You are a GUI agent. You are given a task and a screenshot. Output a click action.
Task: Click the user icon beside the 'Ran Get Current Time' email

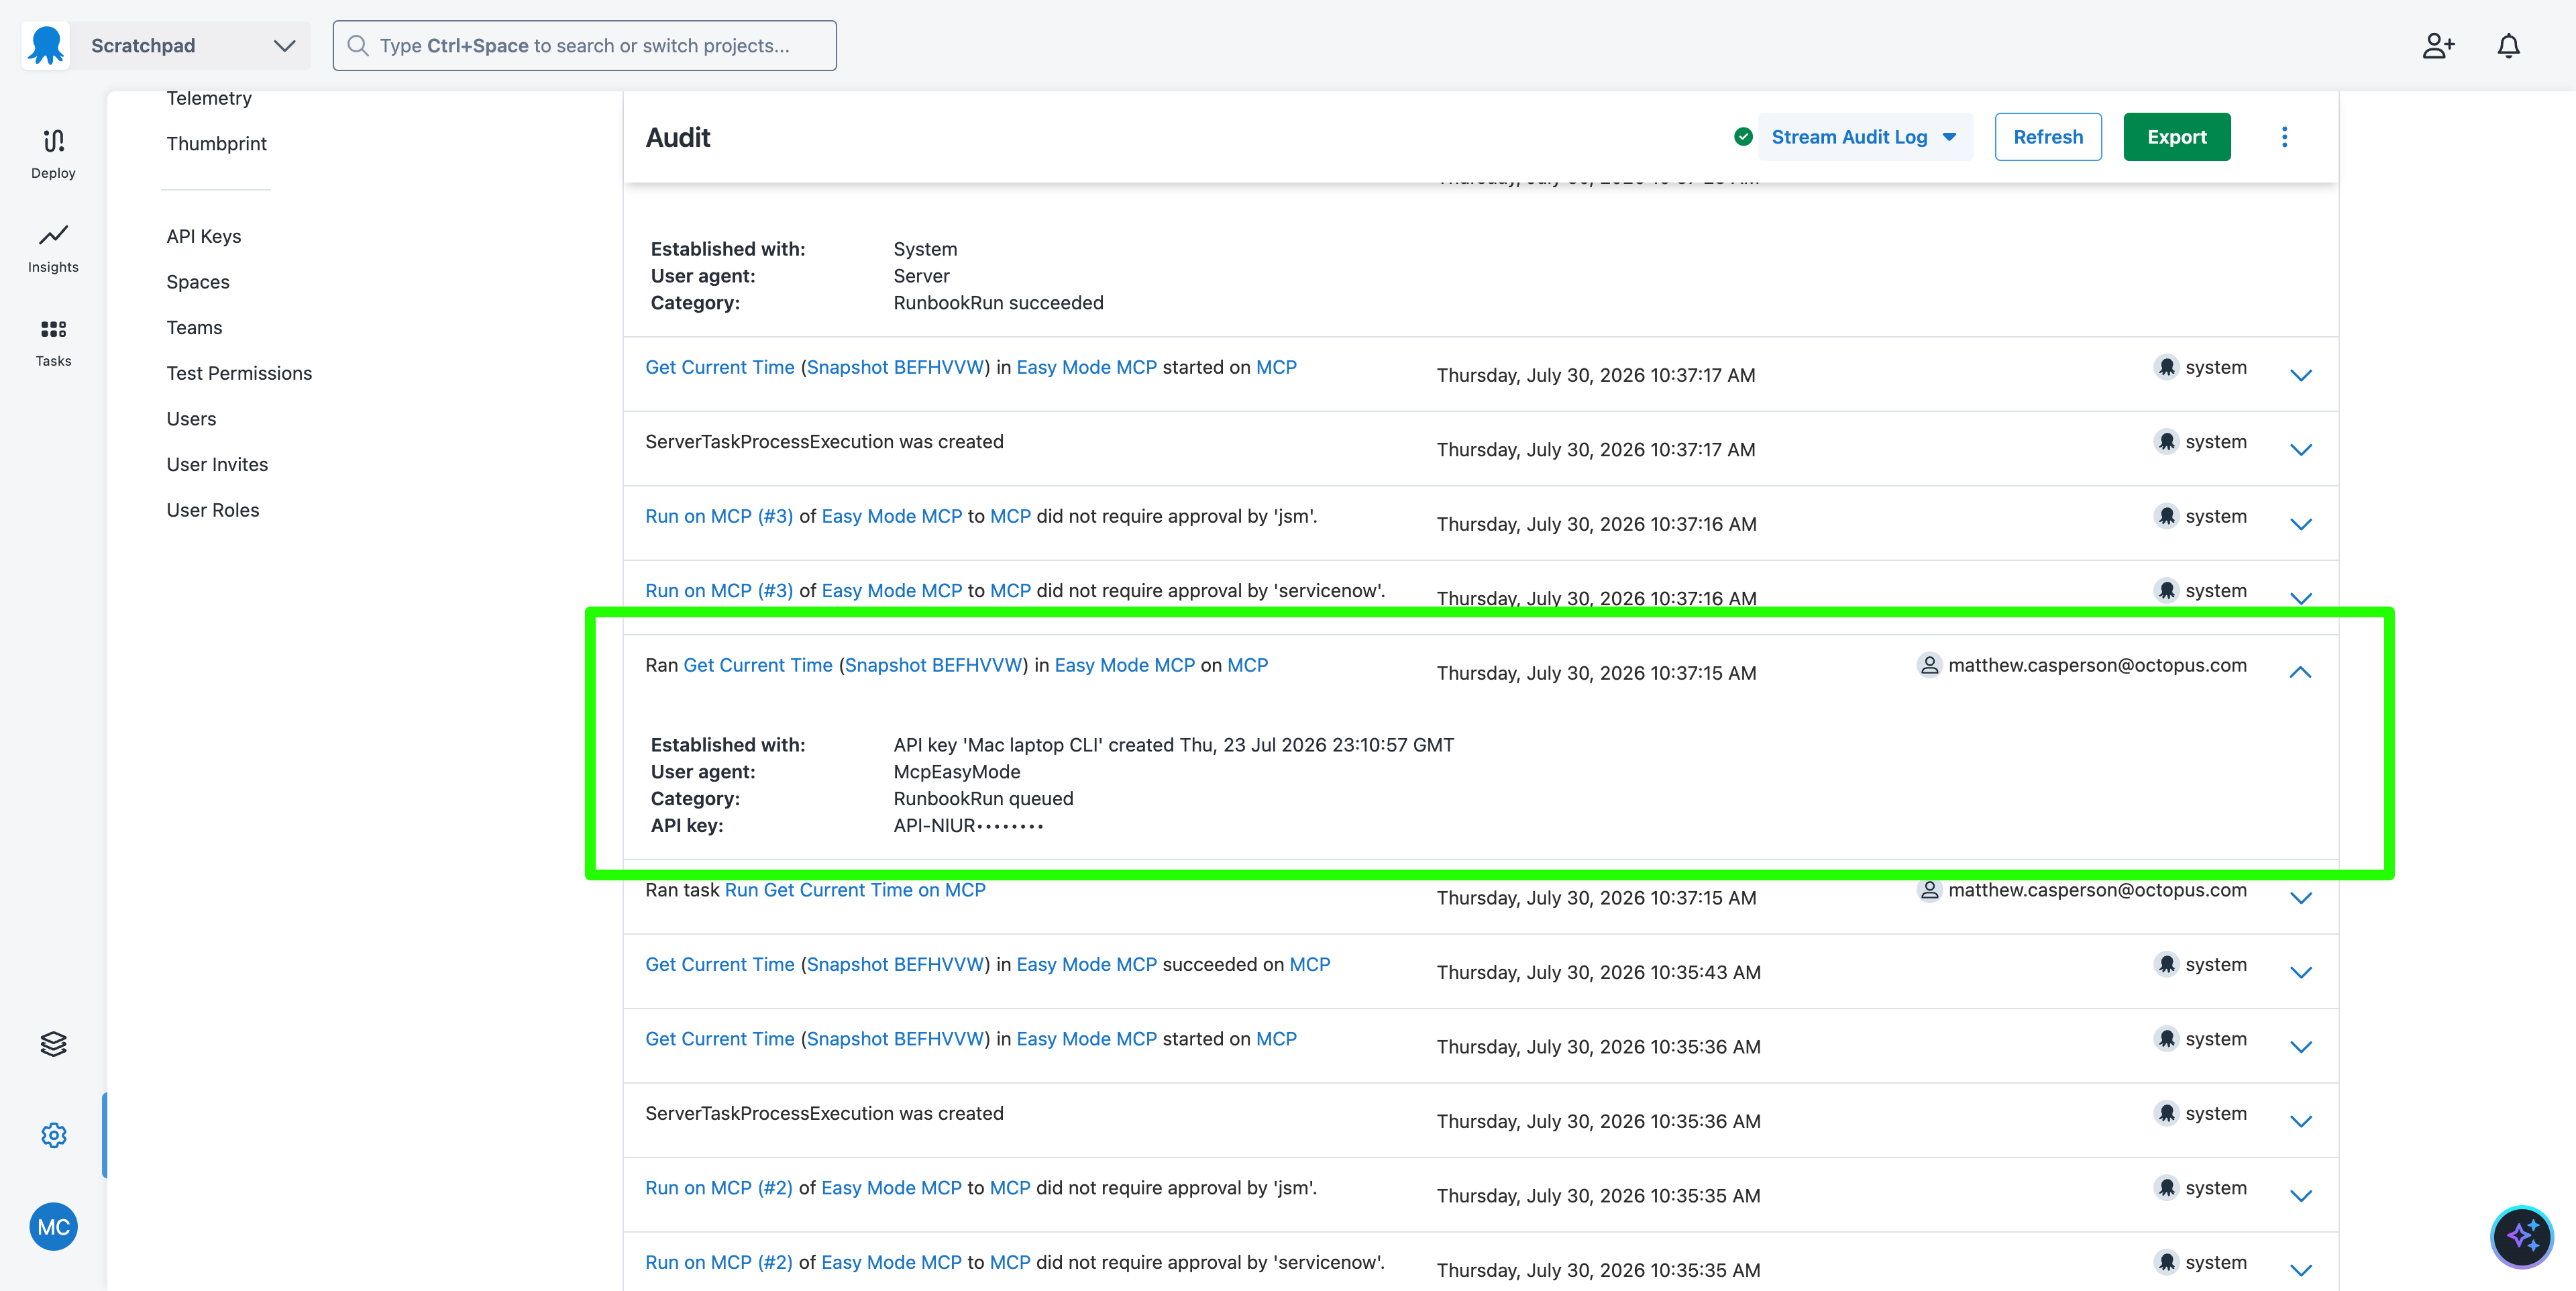[x=1929, y=665]
